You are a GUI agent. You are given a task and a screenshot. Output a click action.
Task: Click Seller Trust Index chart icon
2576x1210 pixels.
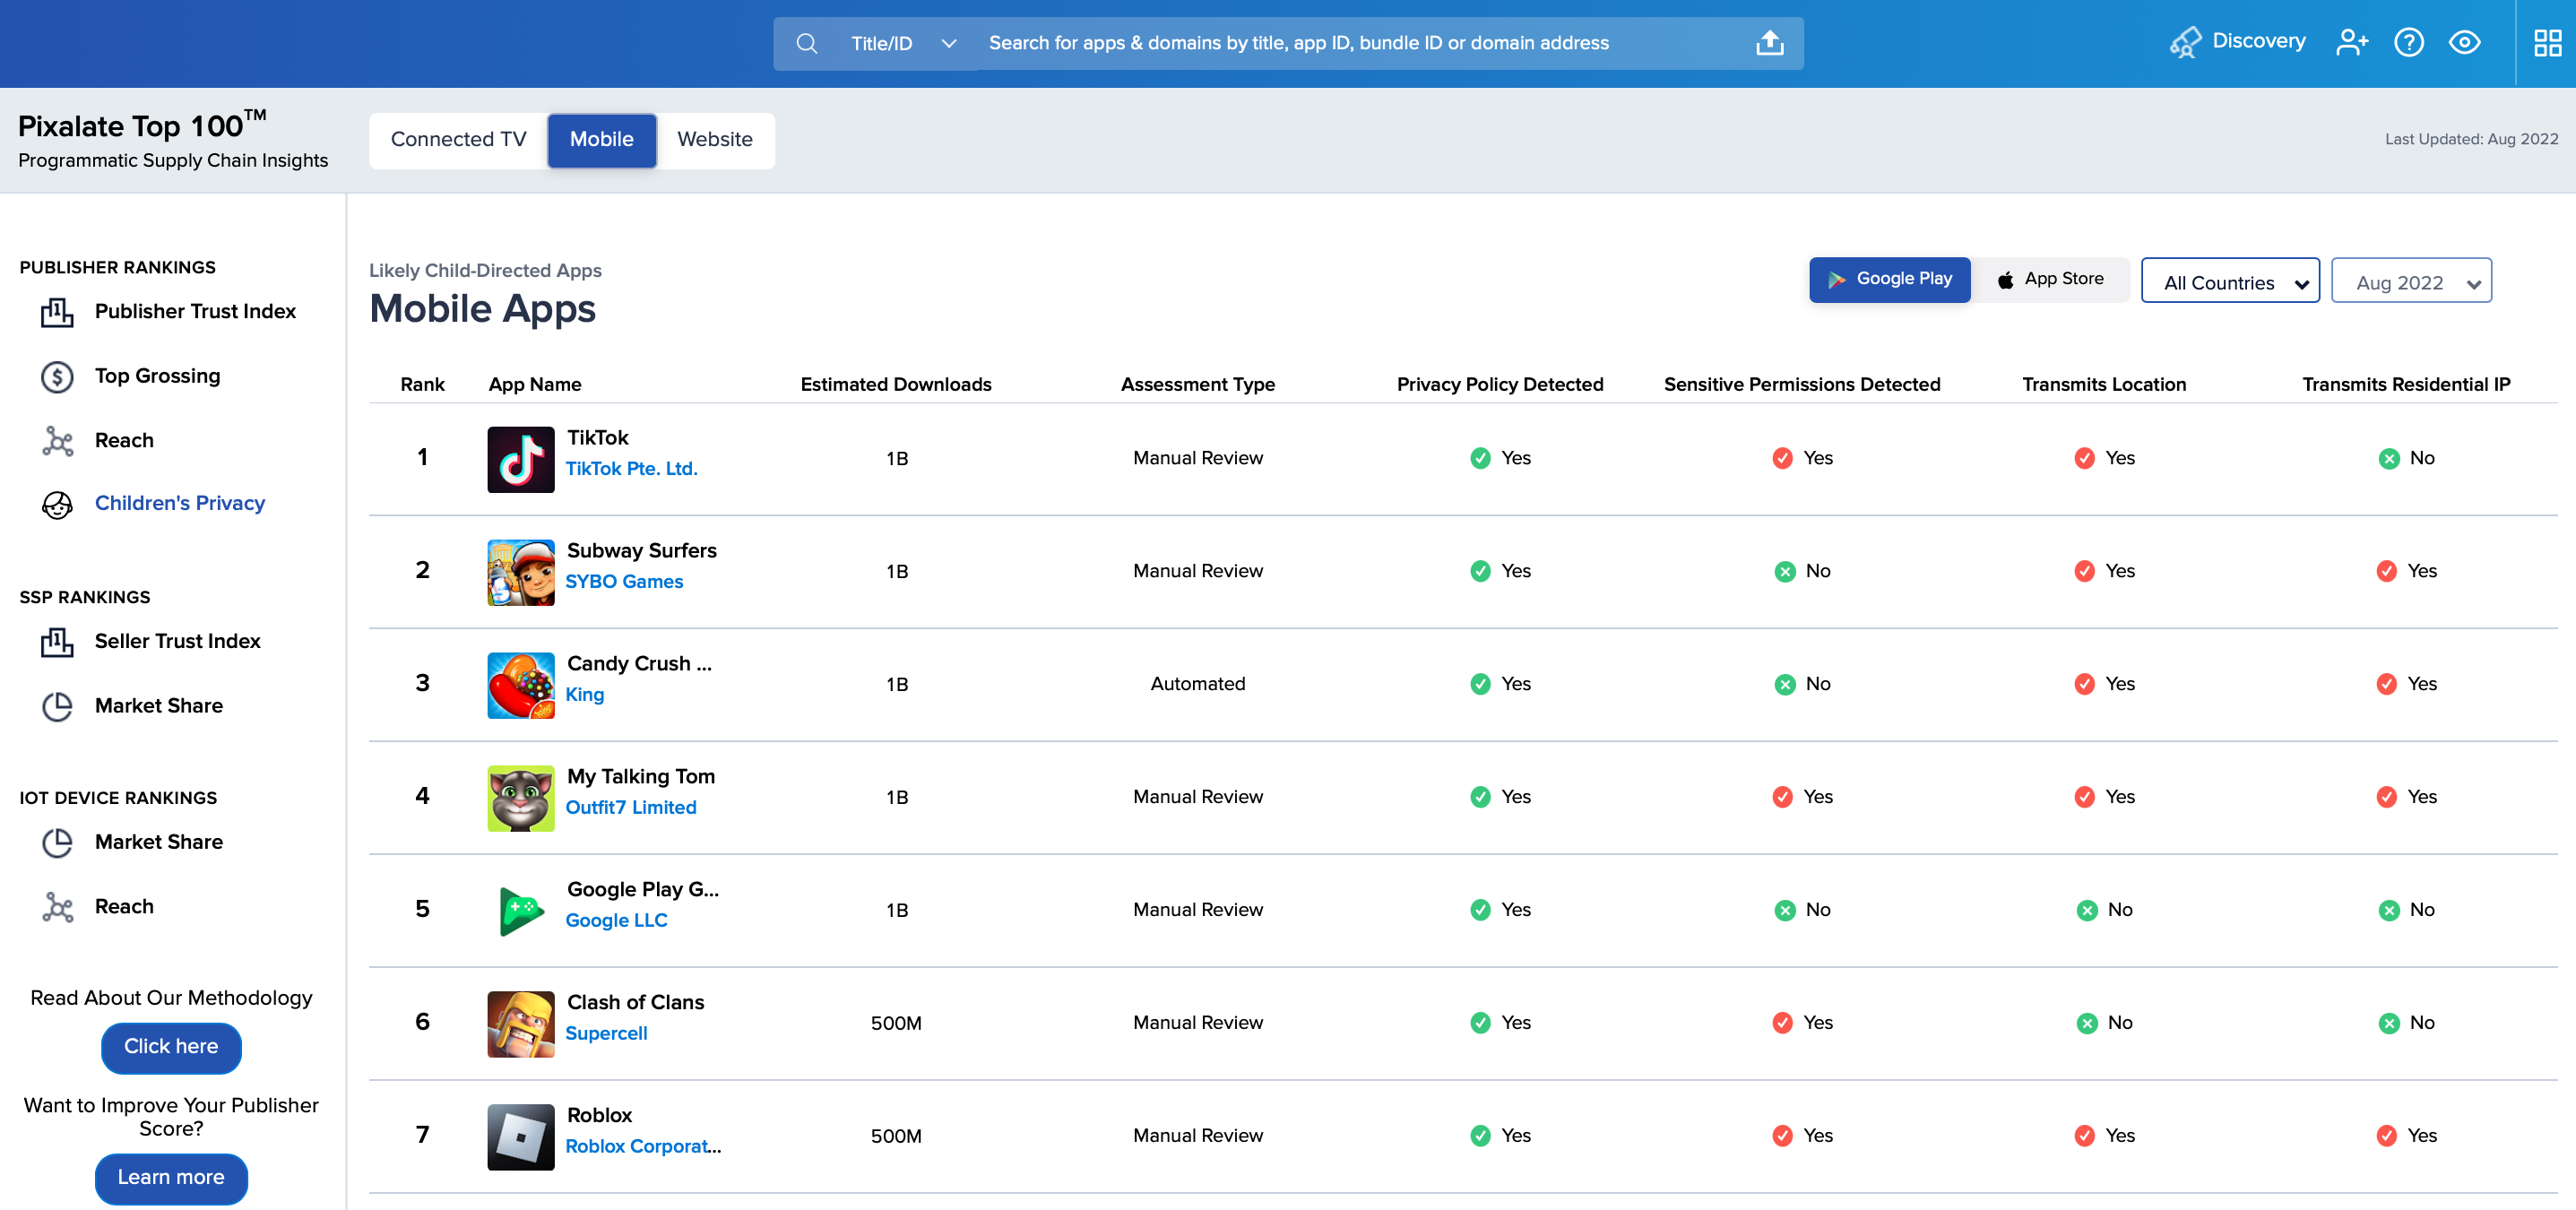(57, 642)
